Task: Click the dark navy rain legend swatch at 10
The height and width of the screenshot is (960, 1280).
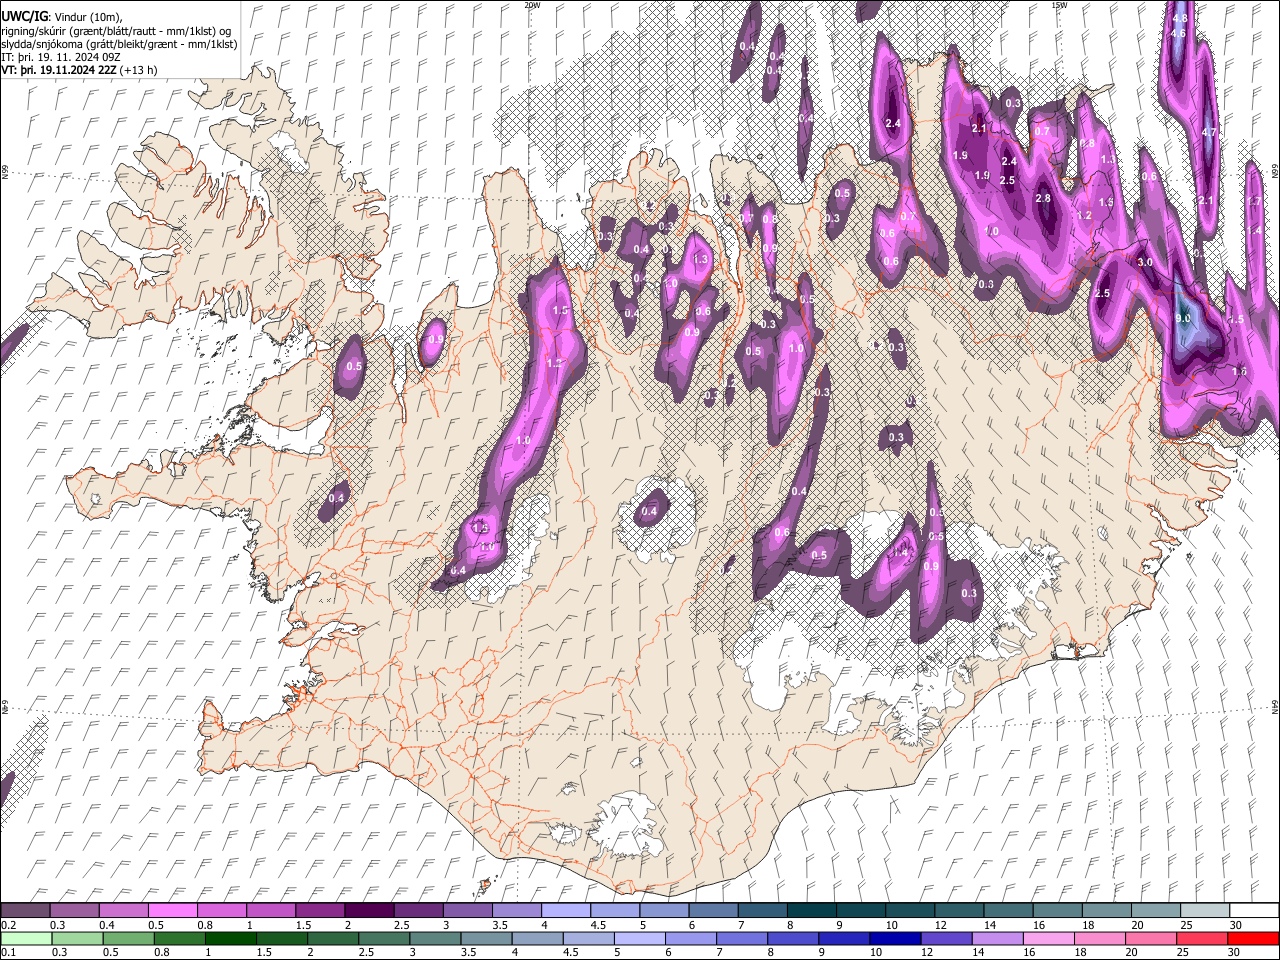Action: [x=894, y=938]
